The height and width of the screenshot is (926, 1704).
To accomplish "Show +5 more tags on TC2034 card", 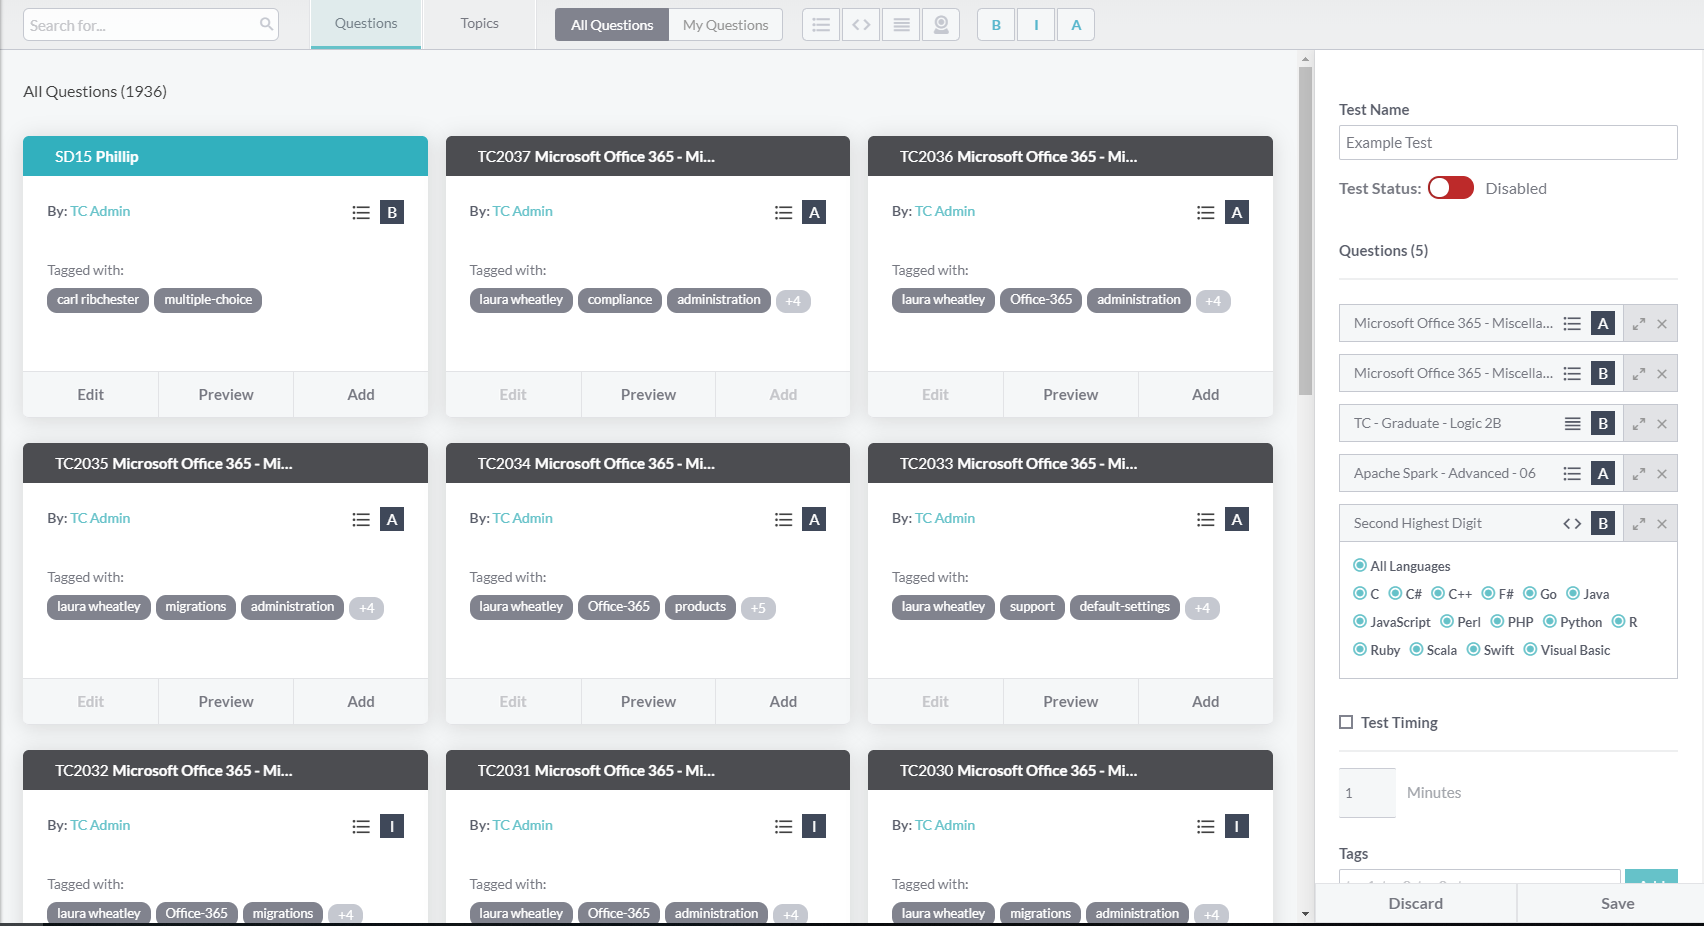I will coord(759,608).
